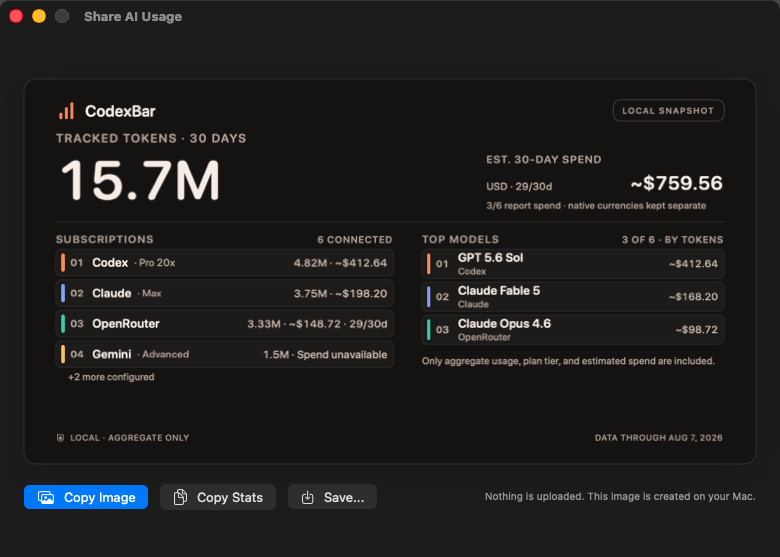Viewport: 780px width, 557px height.
Task: Open the Save... dialog button
Action: pos(332,497)
